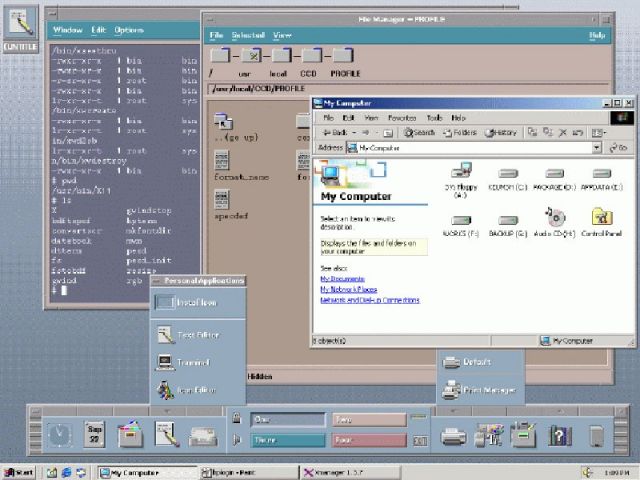Open the Back history dropdown arrow
This screenshot has width=640, height=480.
(x=354, y=133)
